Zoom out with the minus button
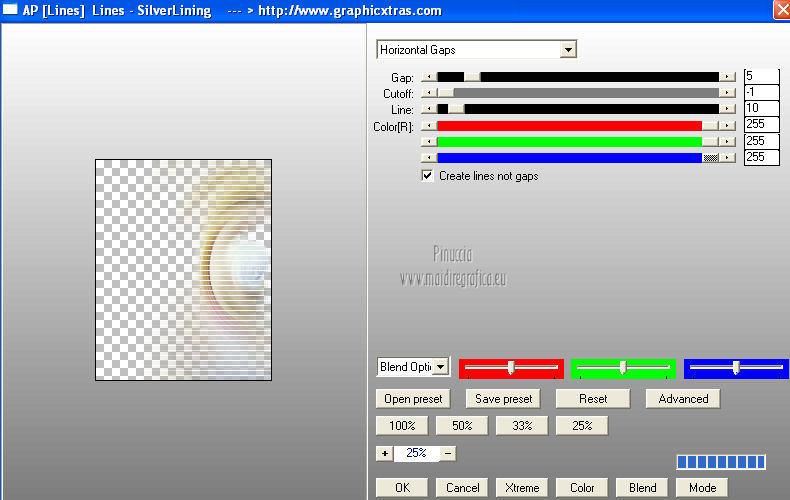The width and height of the screenshot is (790, 500). point(448,453)
